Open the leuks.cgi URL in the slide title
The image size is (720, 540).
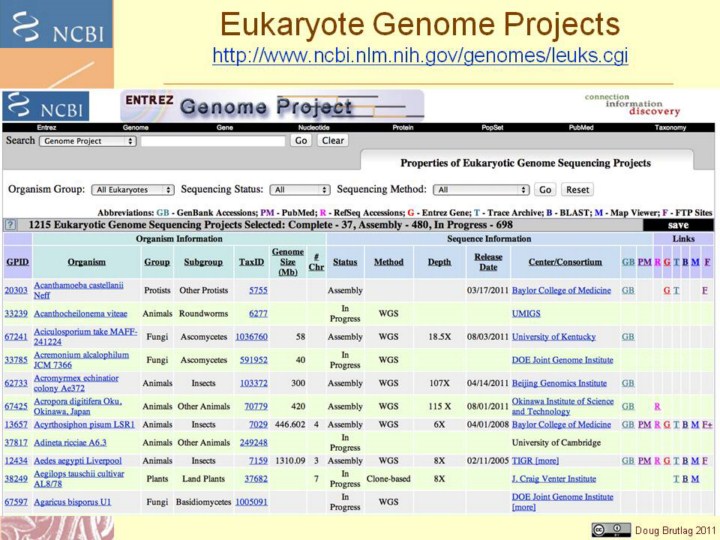click(x=420, y=56)
